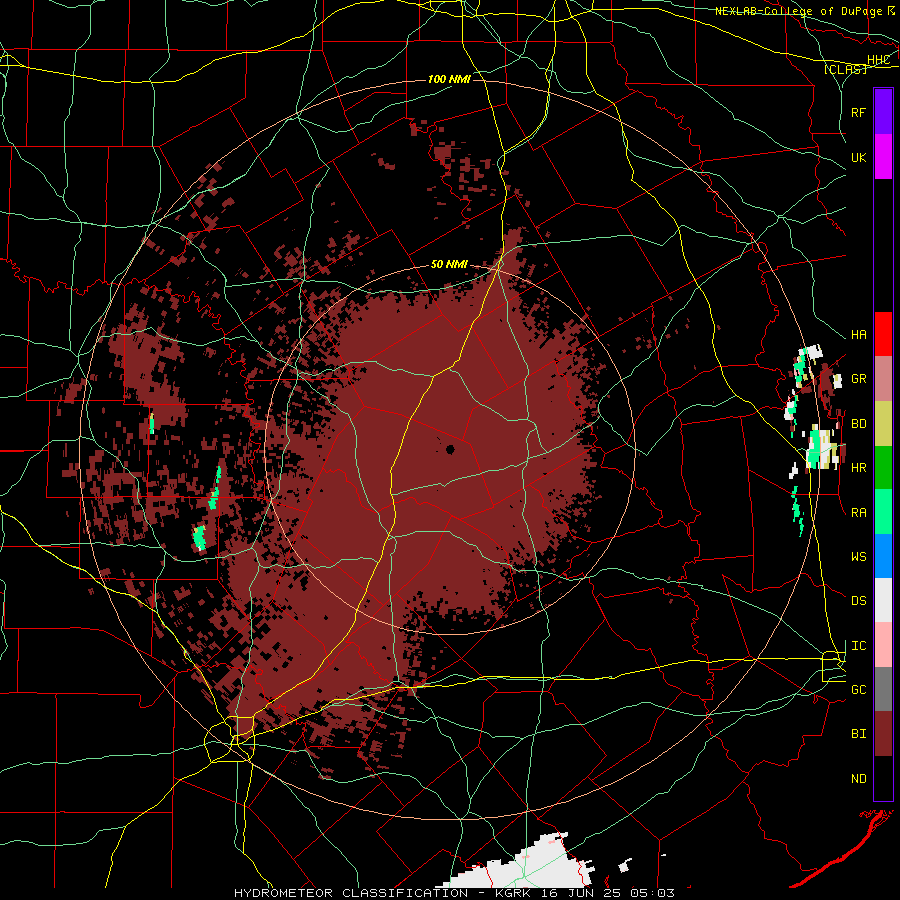This screenshot has height=900, width=900.
Task: Click the 05:03 timestamp
Action: coord(651,893)
